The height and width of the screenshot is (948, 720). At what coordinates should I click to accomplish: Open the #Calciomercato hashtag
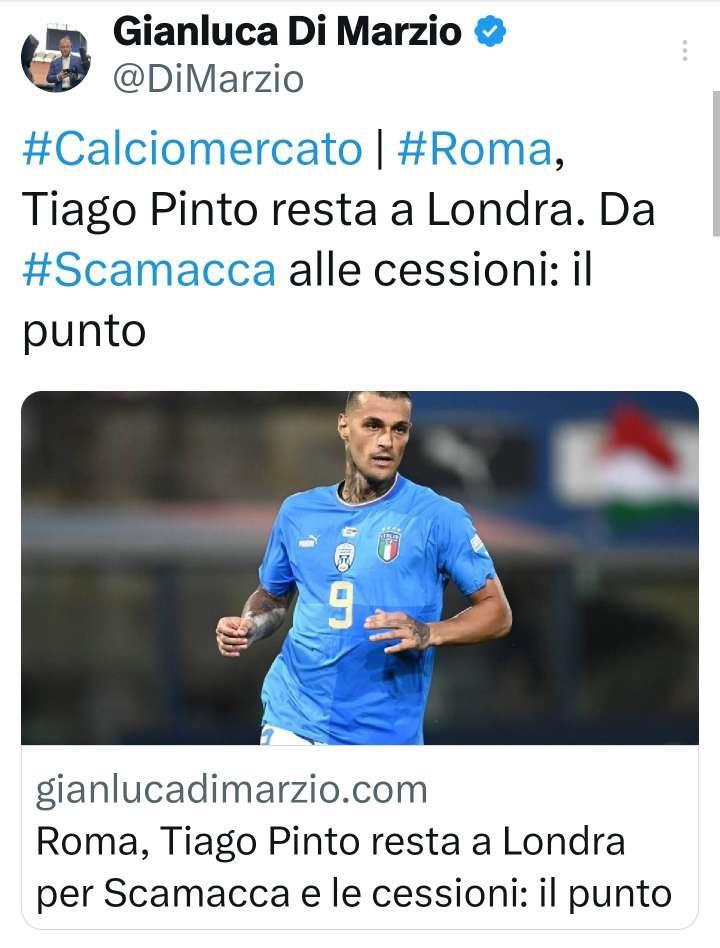pos(192,148)
